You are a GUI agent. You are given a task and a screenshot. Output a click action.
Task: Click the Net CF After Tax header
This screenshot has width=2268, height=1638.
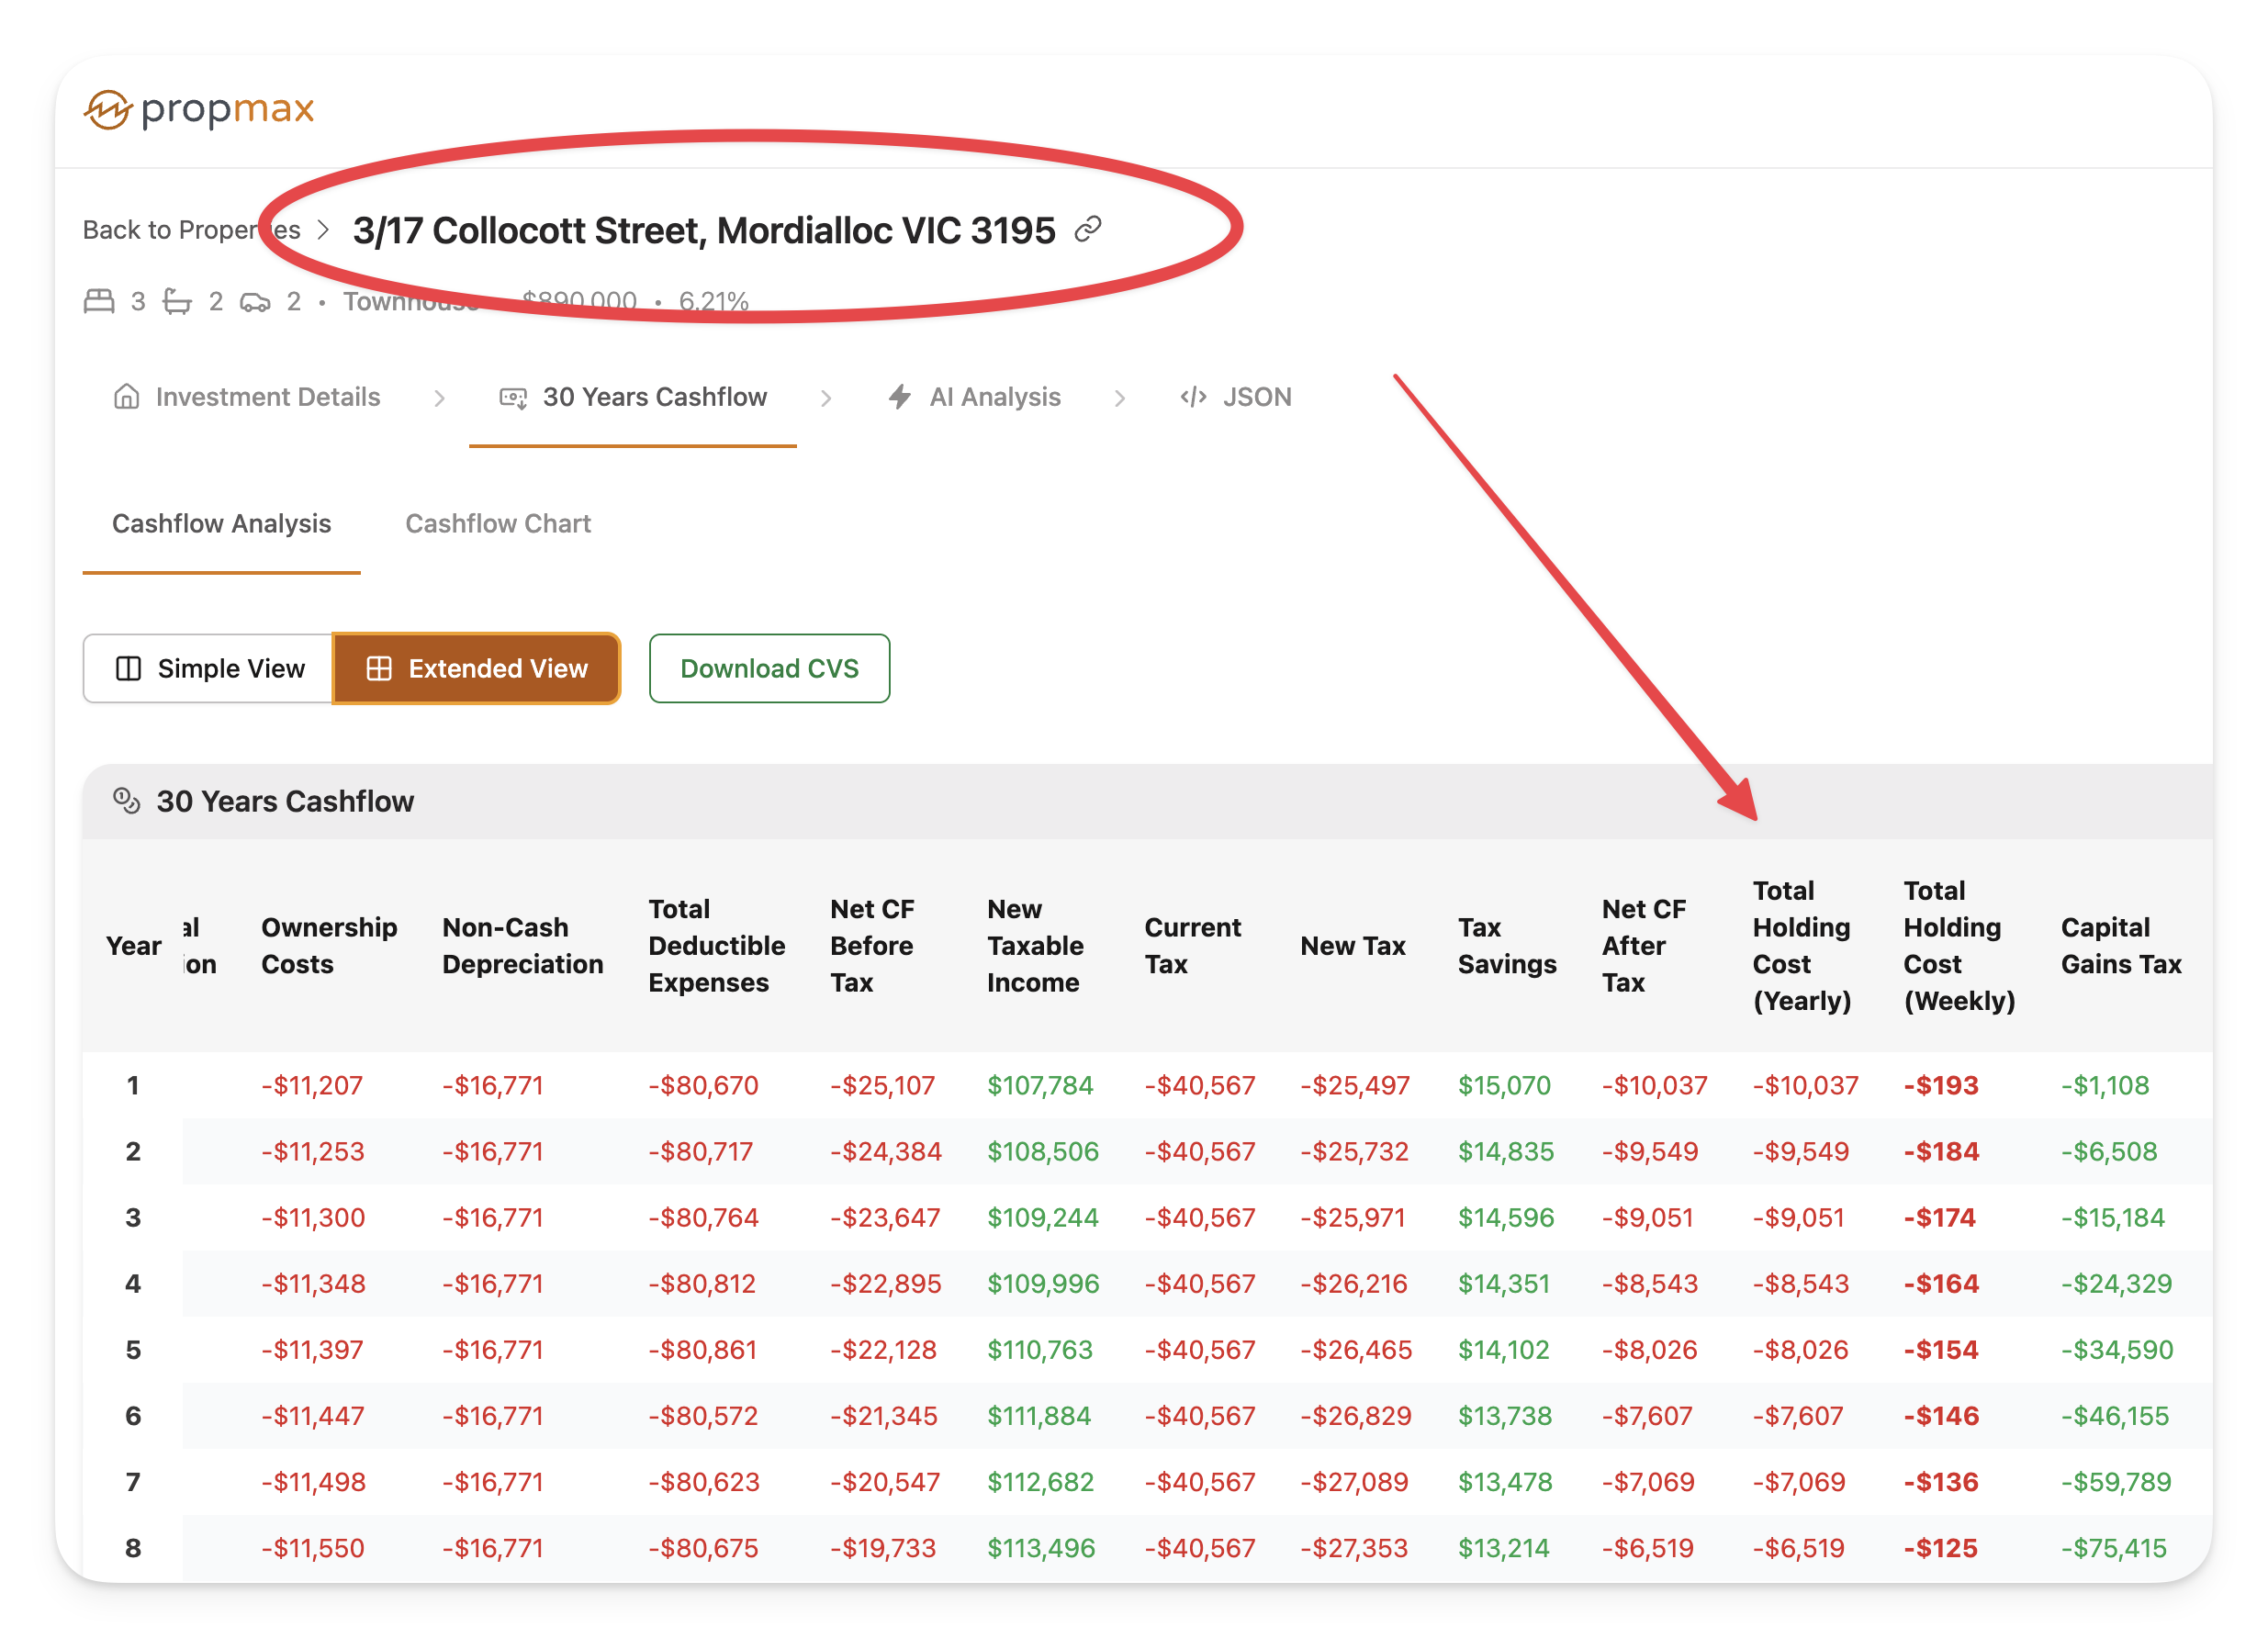(x=1644, y=946)
